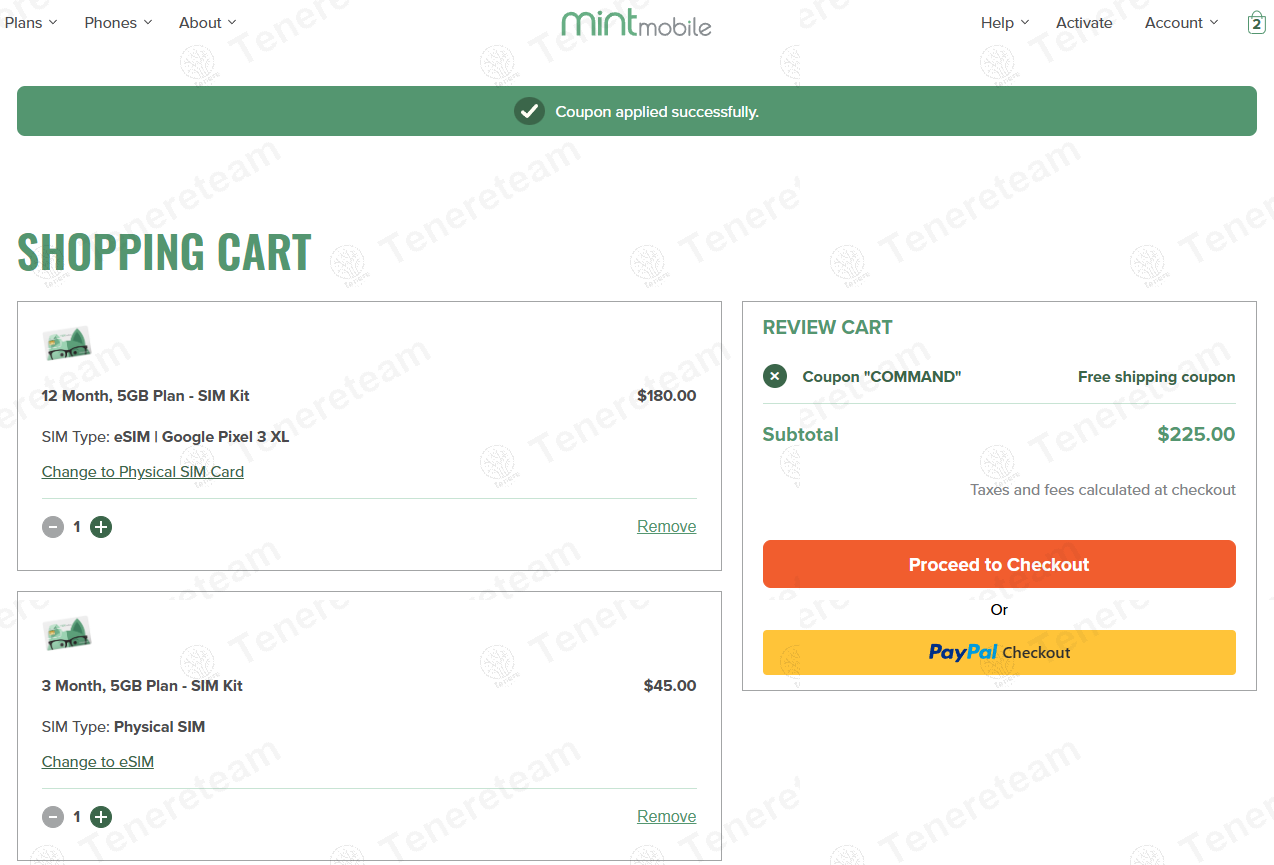Remove the 12 Month 5GB plan
The width and height of the screenshot is (1274, 865).
point(666,527)
